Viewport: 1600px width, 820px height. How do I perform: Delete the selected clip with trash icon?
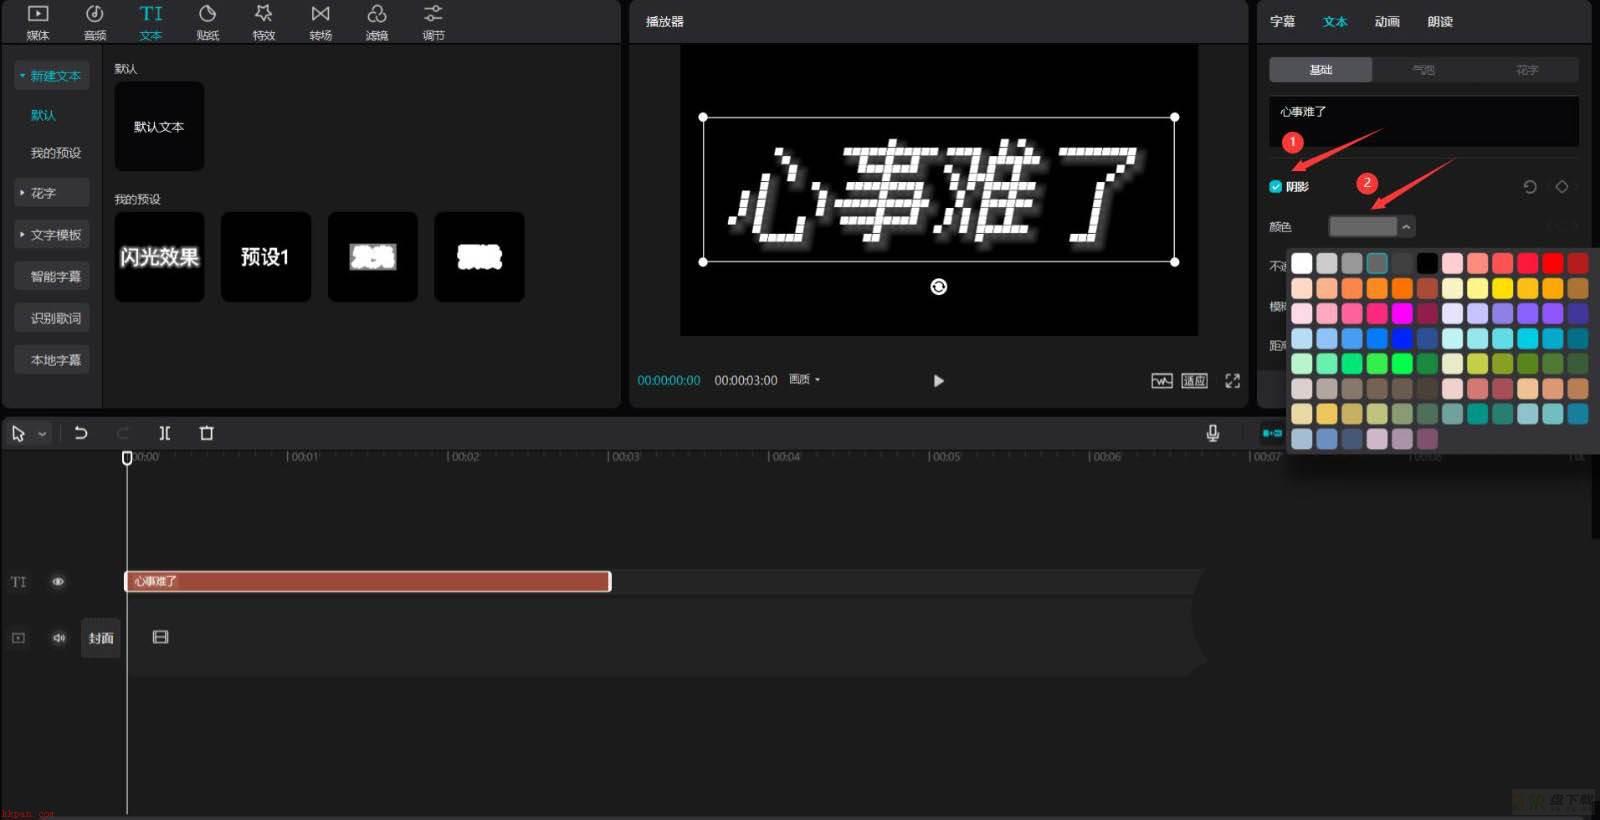click(x=207, y=433)
